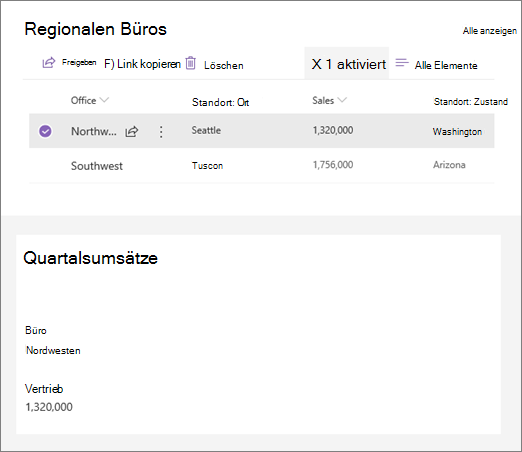Click the Office column header text
522x452 pixels.
[x=83, y=100]
